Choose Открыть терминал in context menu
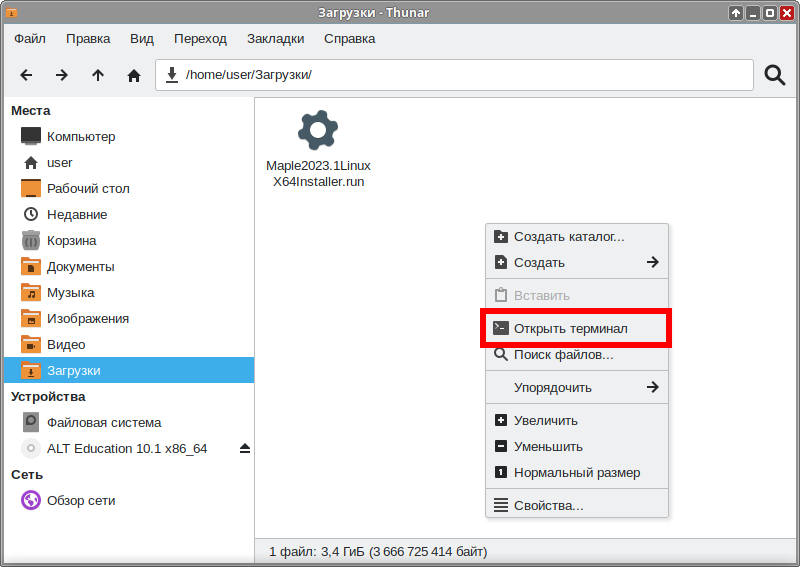The width and height of the screenshot is (800, 567). point(577,329)
